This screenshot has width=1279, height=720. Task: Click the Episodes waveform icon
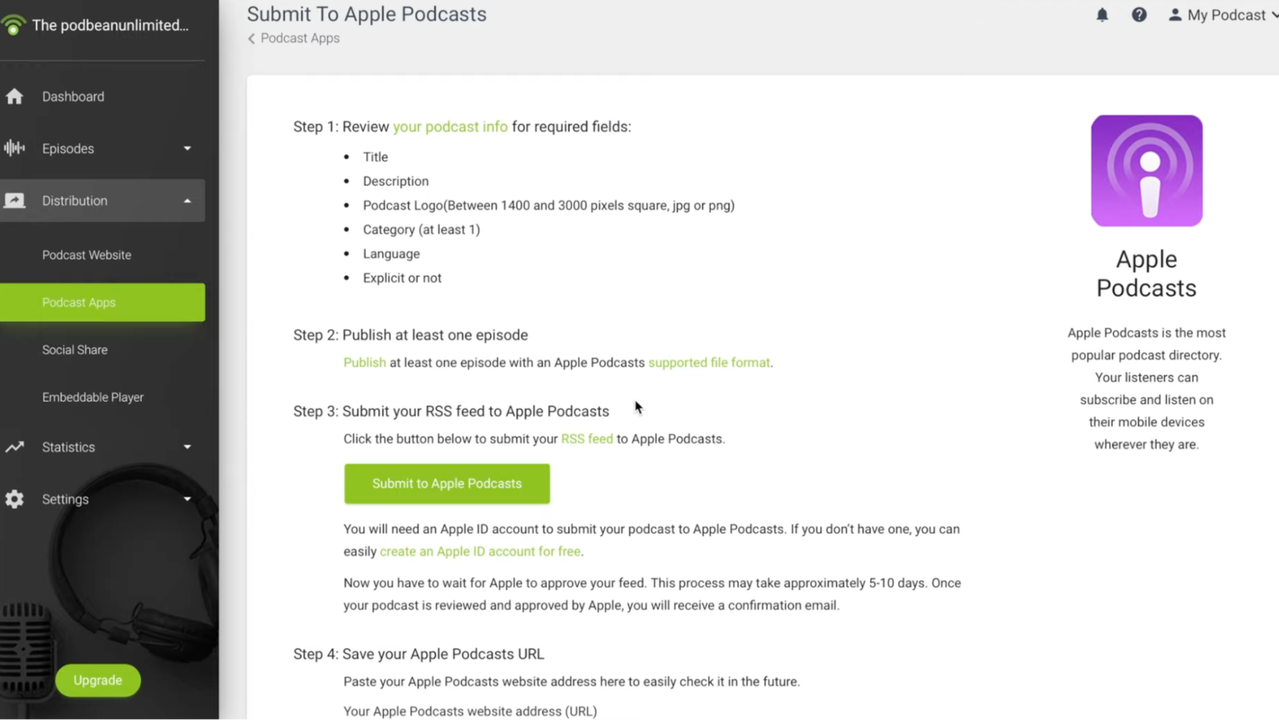click(x=14, y=149)
